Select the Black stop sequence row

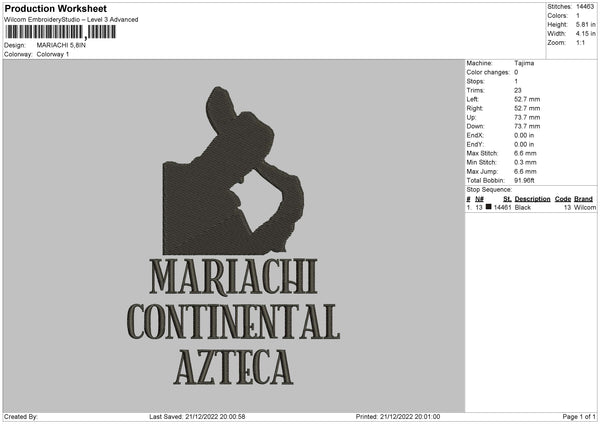[531, 207]
